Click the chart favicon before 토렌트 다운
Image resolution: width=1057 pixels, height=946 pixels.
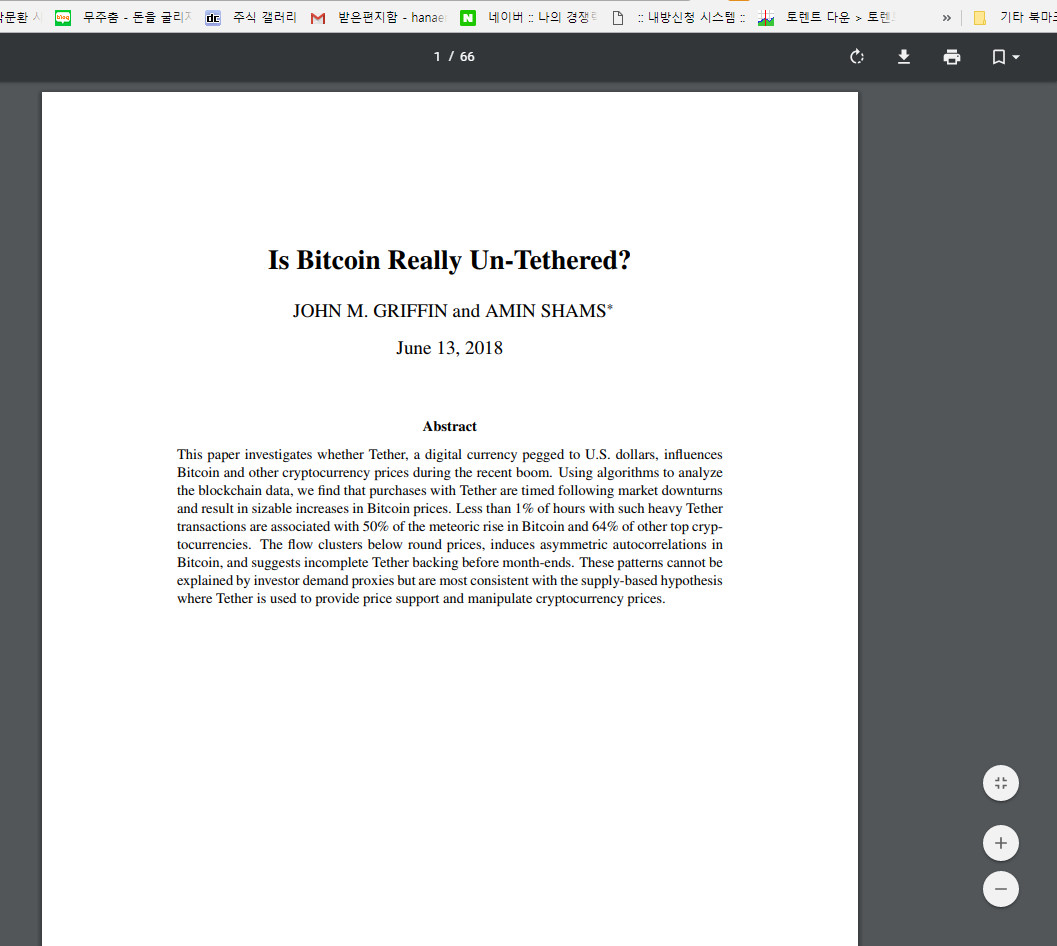click(x=766, y=18)
